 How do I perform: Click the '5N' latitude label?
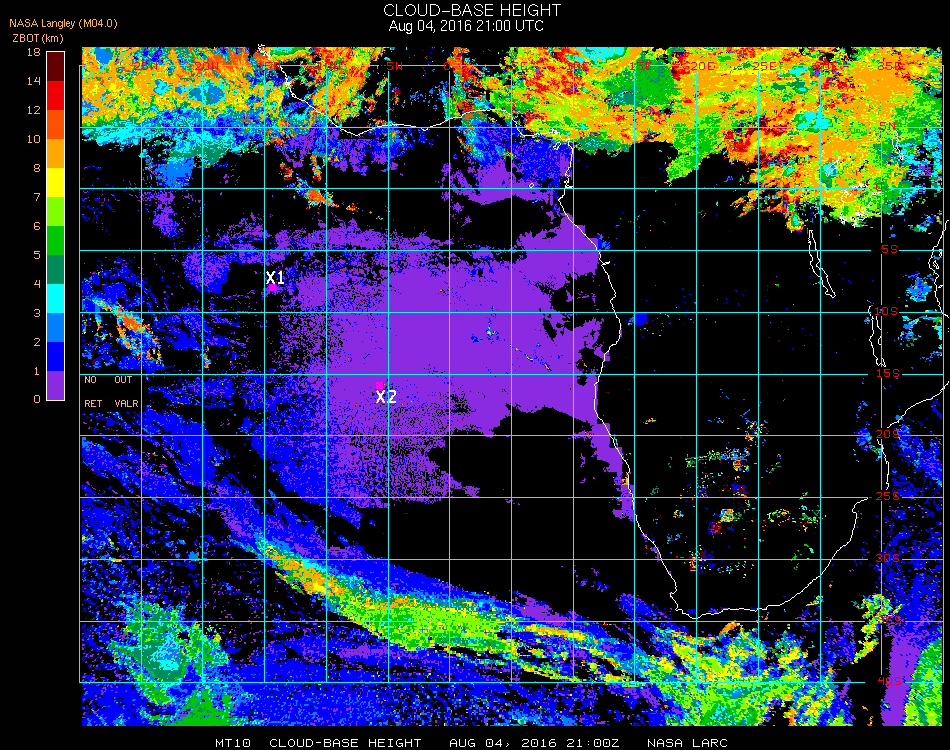[x=888, y=126]
